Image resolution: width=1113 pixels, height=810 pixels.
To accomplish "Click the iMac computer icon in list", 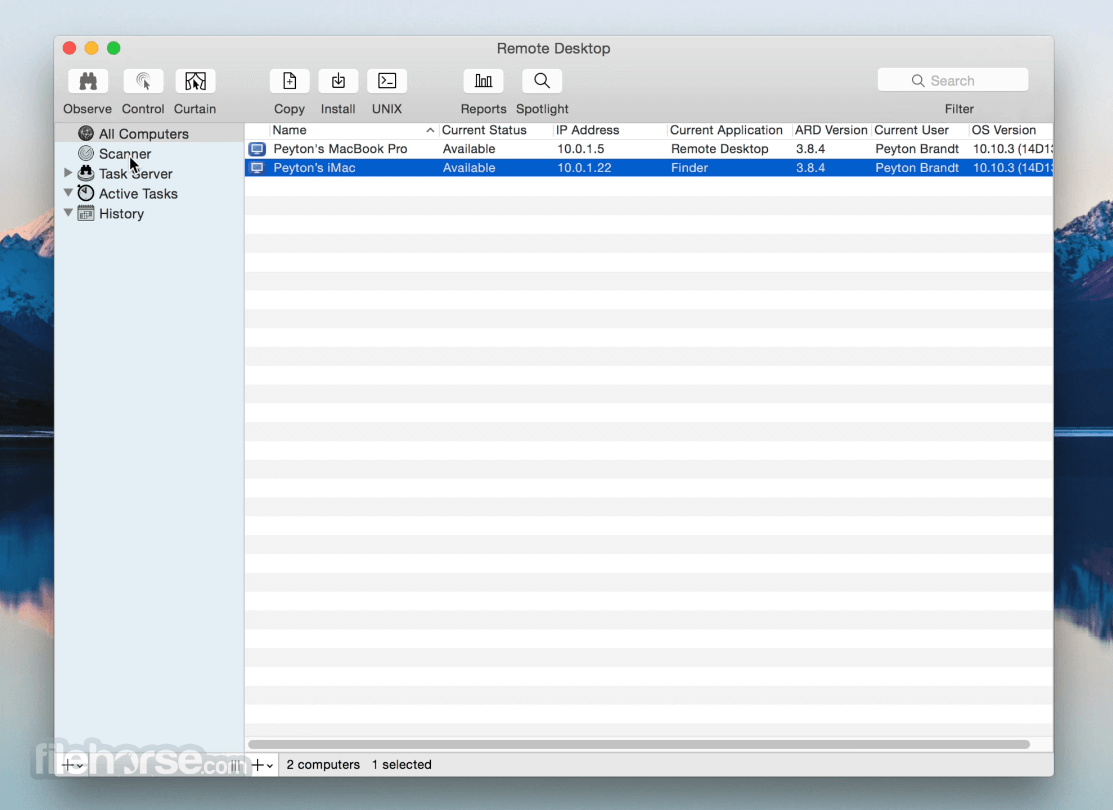I will coord(257,168).
